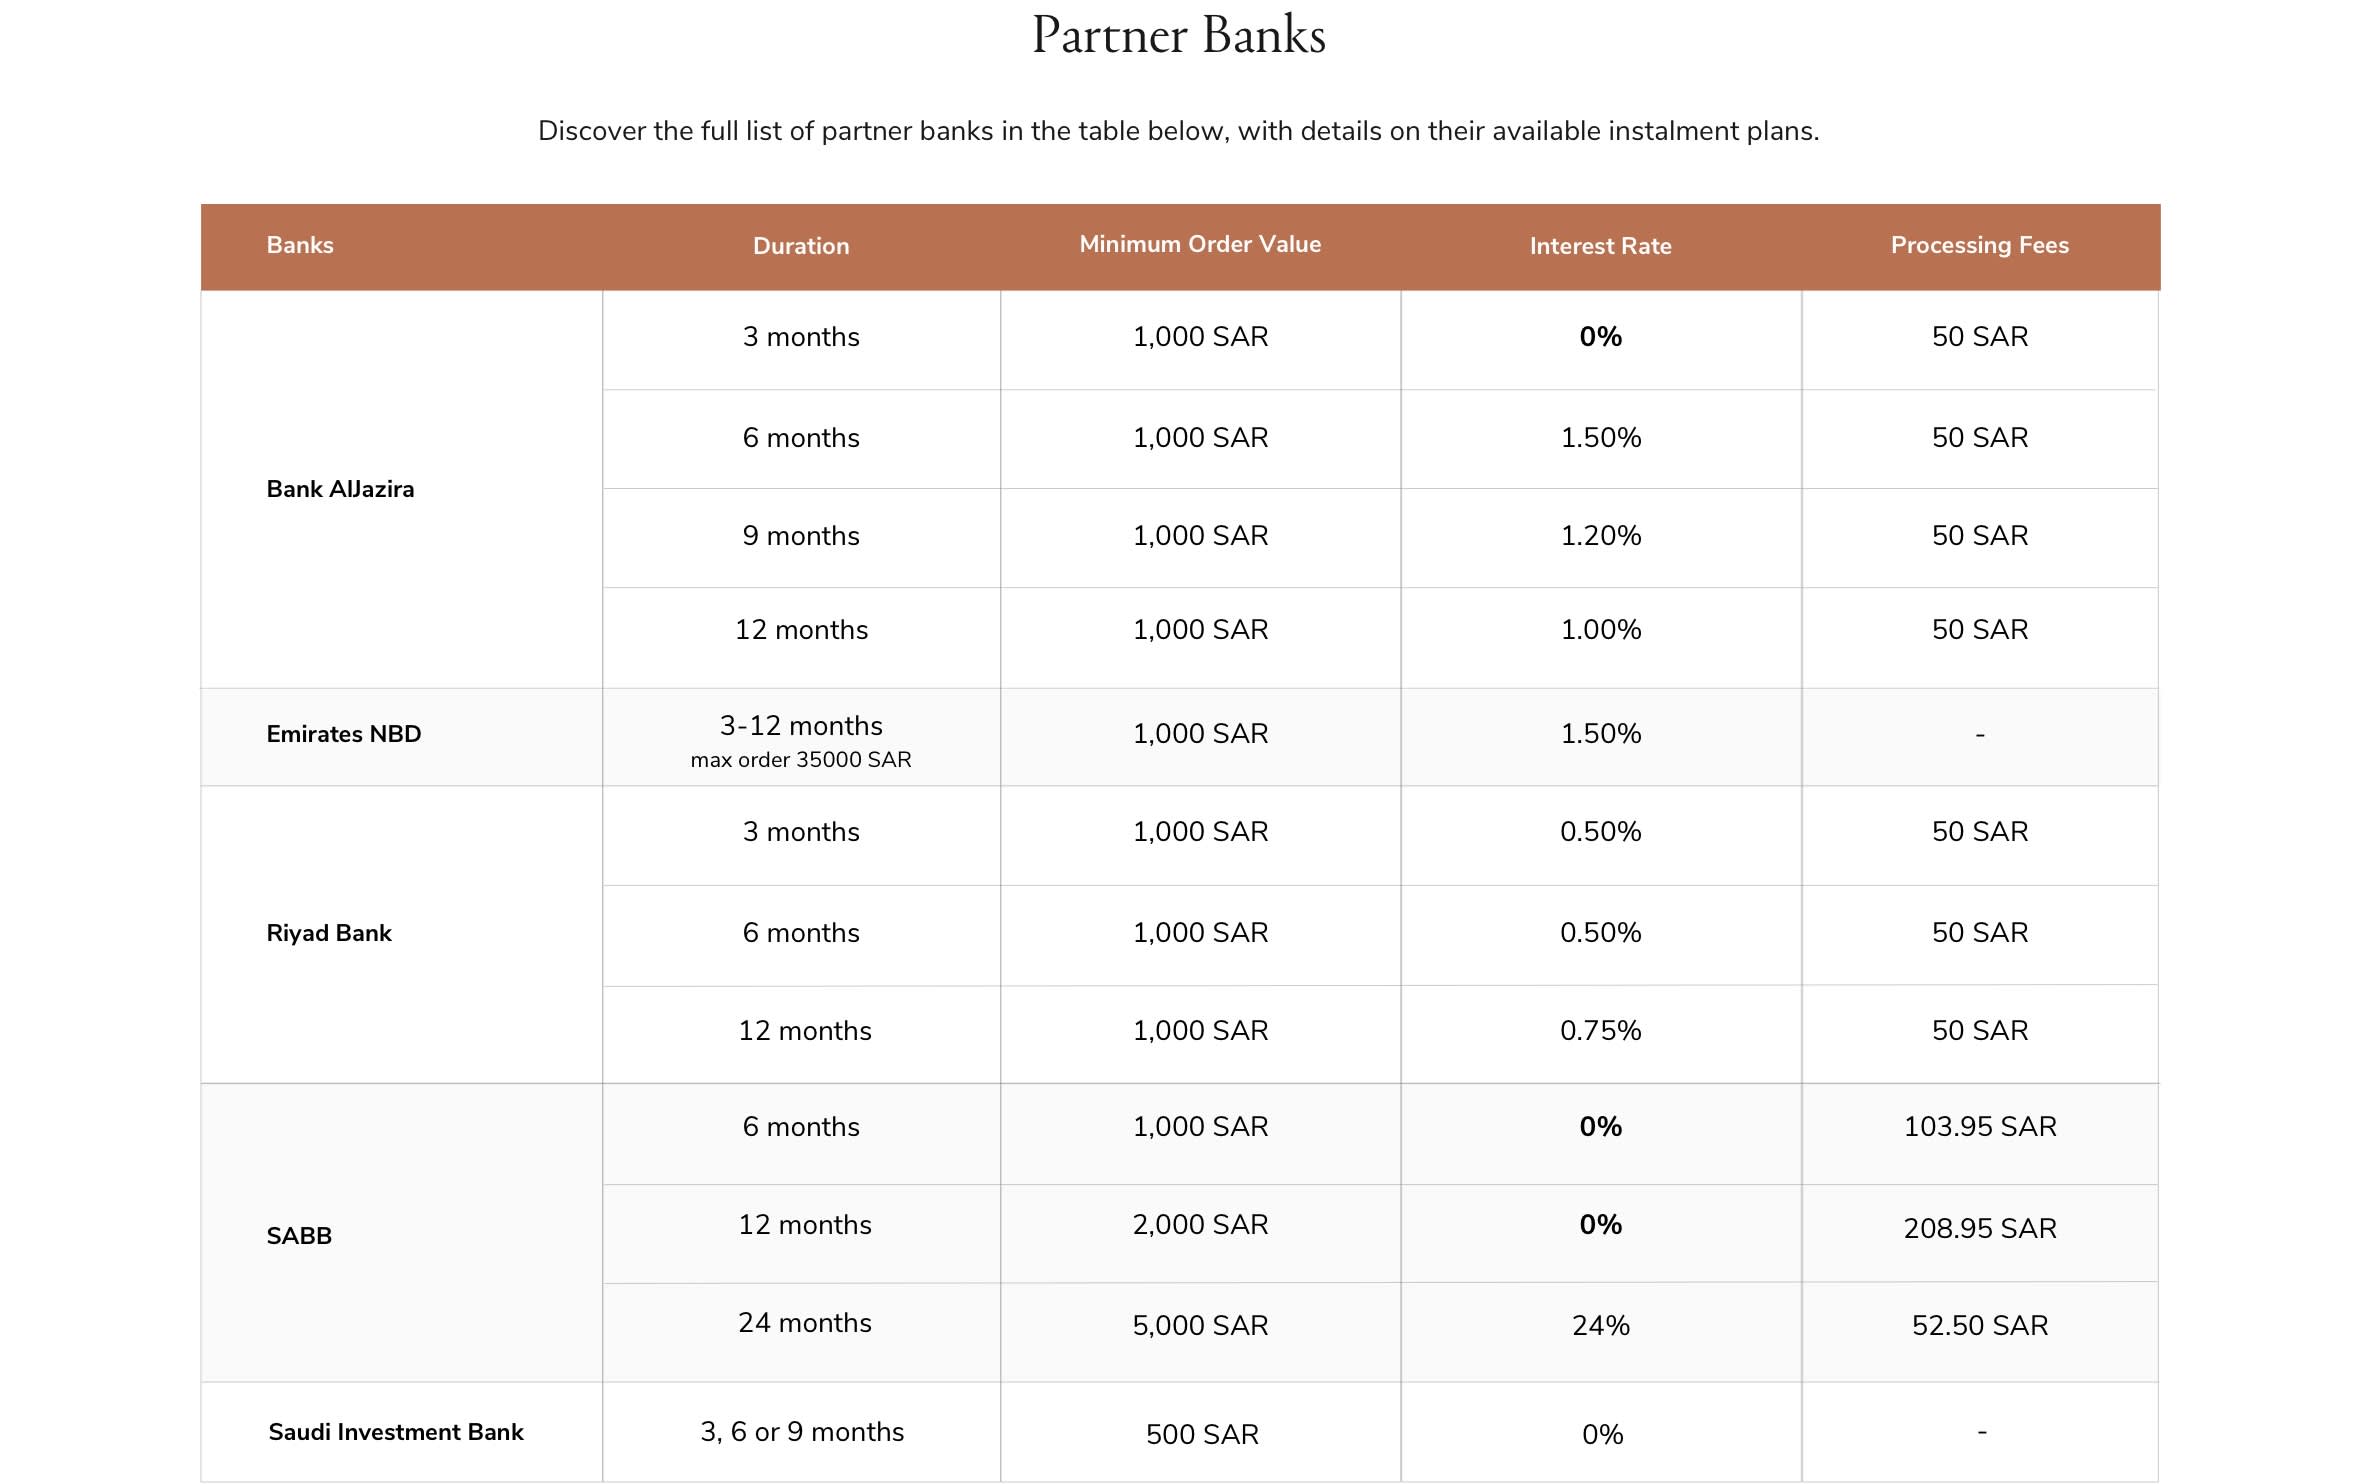Select the Banks column header
Image resolution: width=2360 pixels, height=1484 pixels.
[300, 245]
